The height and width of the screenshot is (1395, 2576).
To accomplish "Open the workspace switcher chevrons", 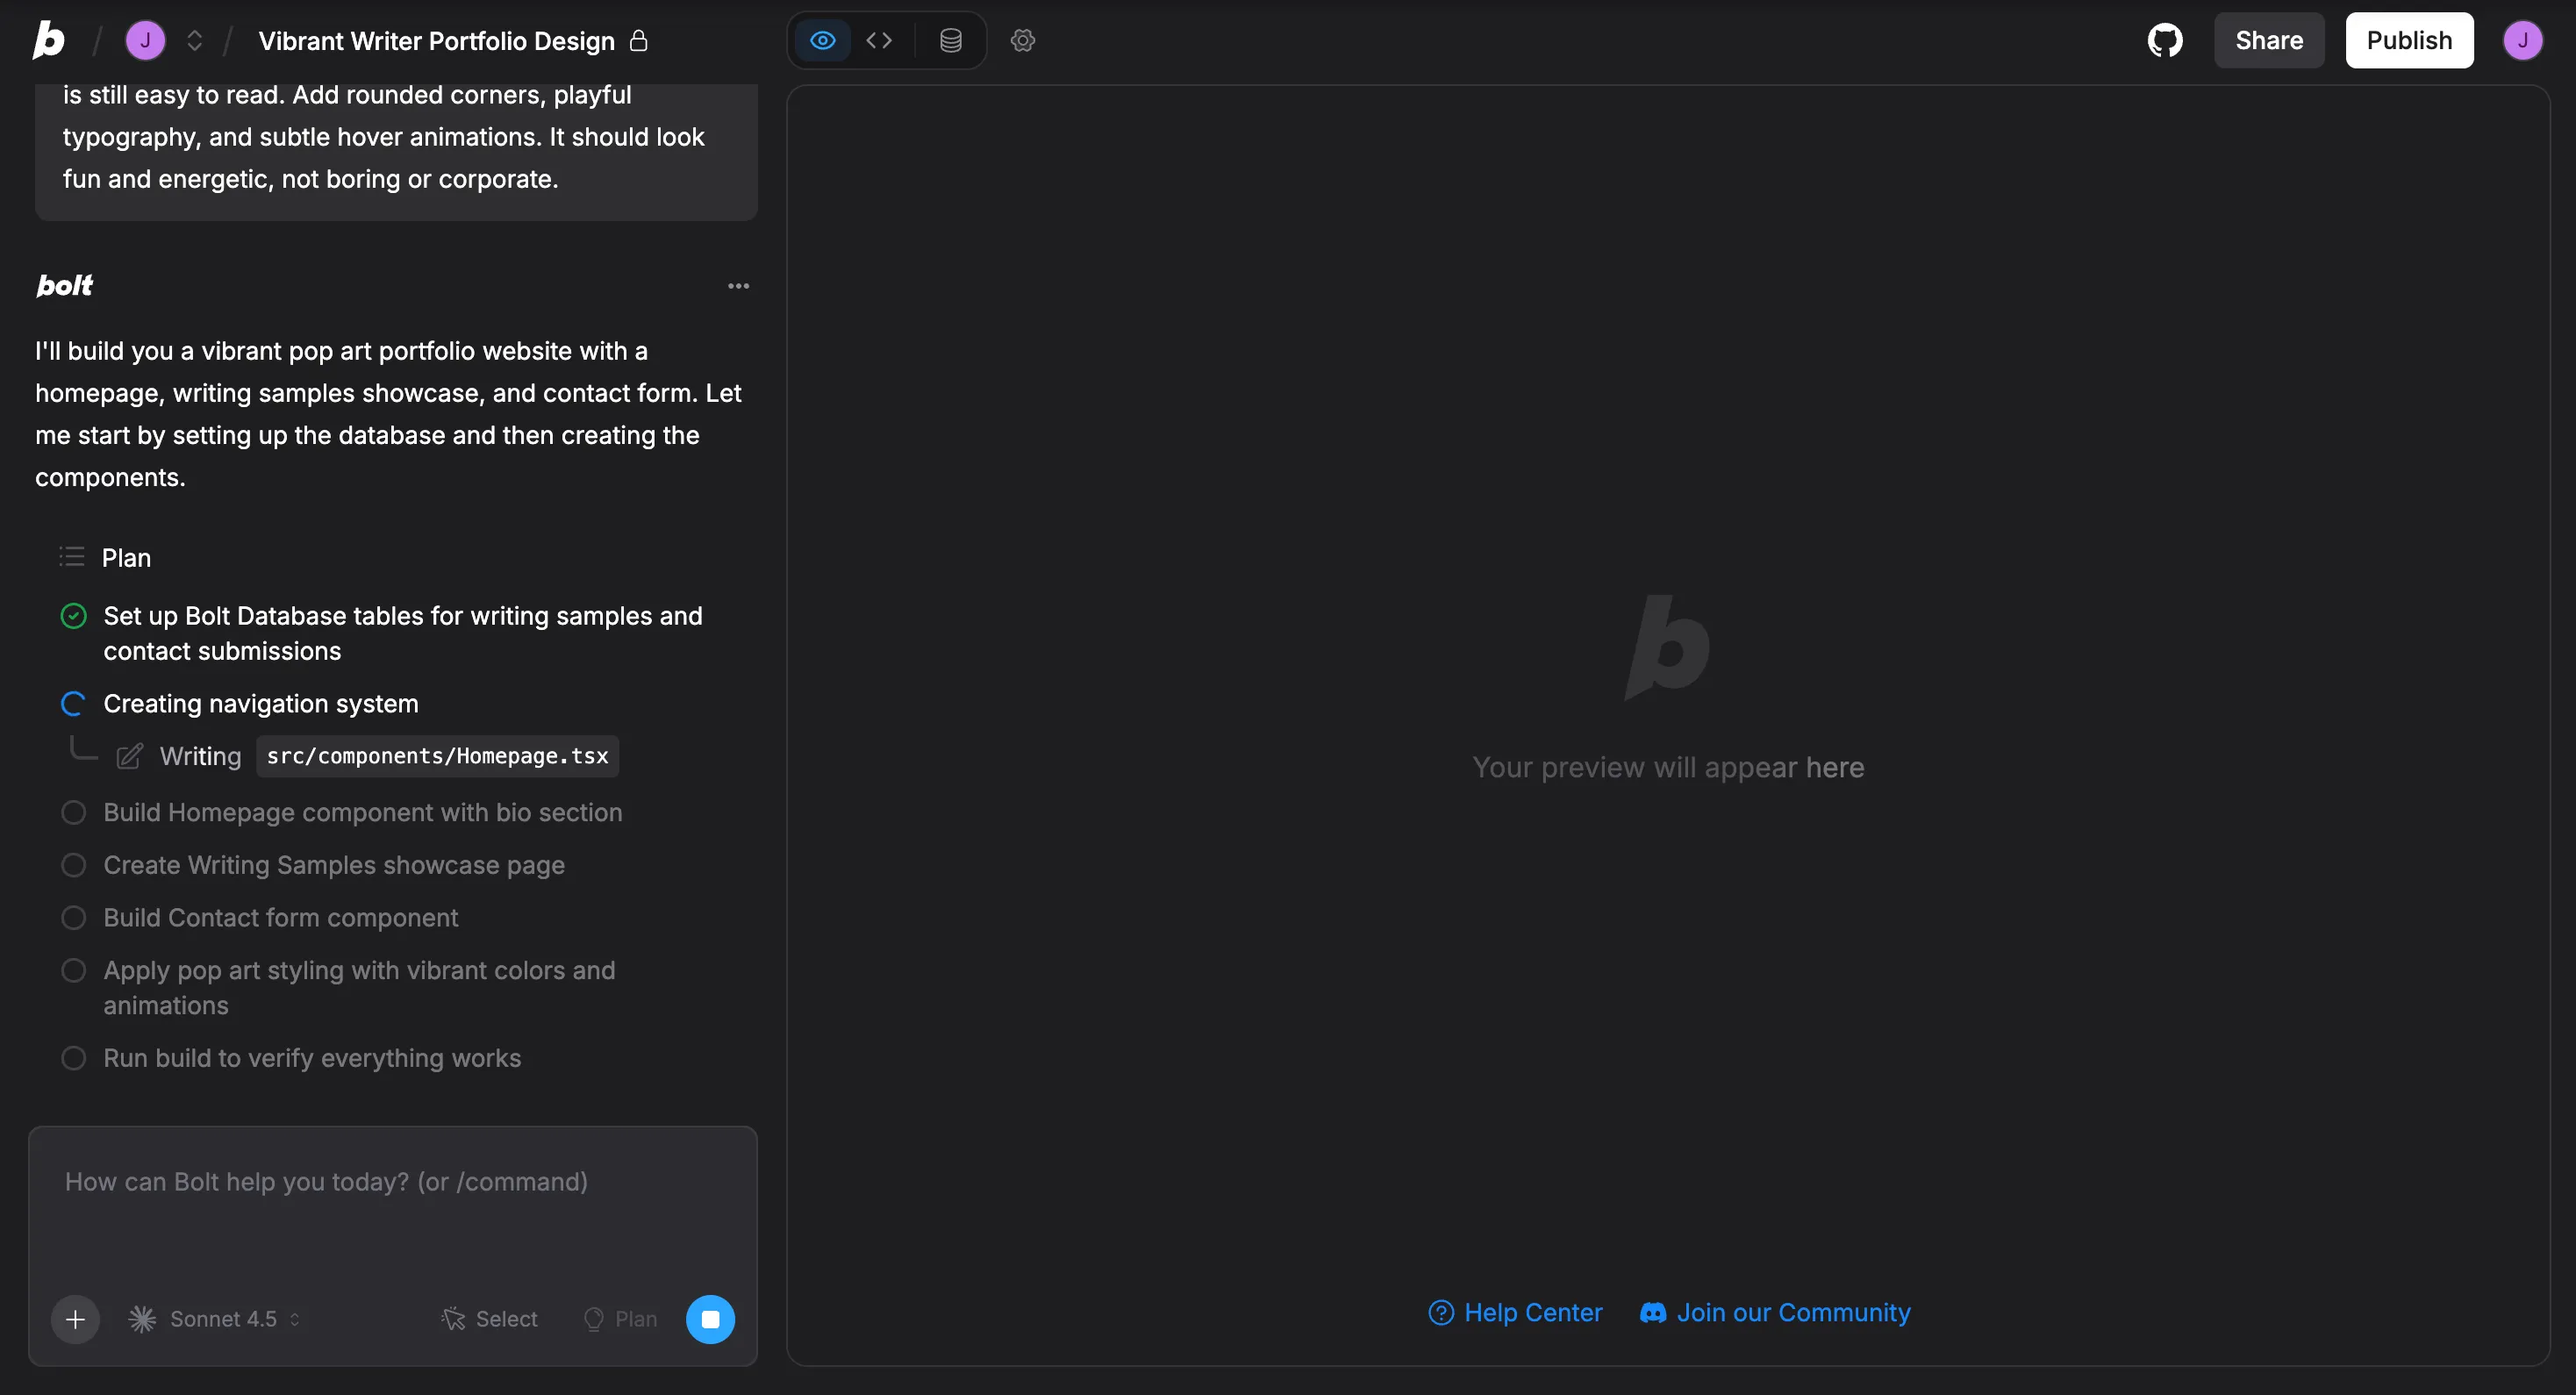I will (195, 41).
